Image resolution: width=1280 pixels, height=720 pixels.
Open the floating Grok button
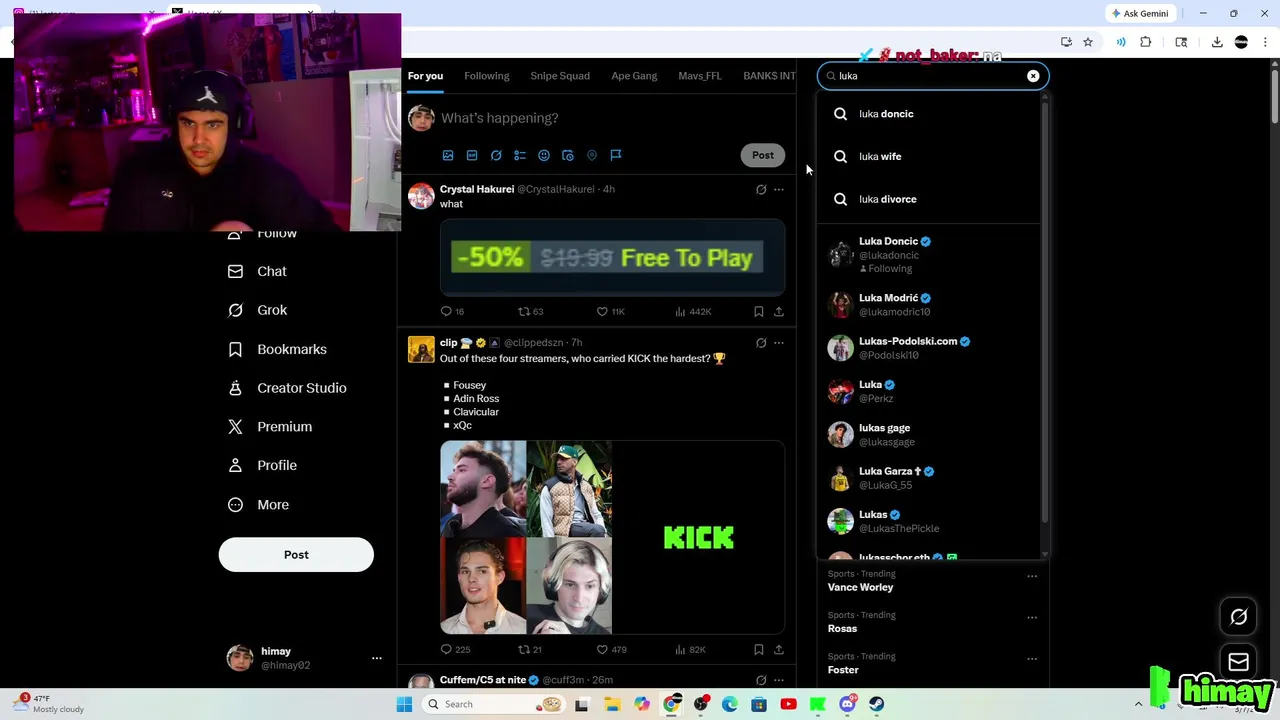tap(1238, 617)
